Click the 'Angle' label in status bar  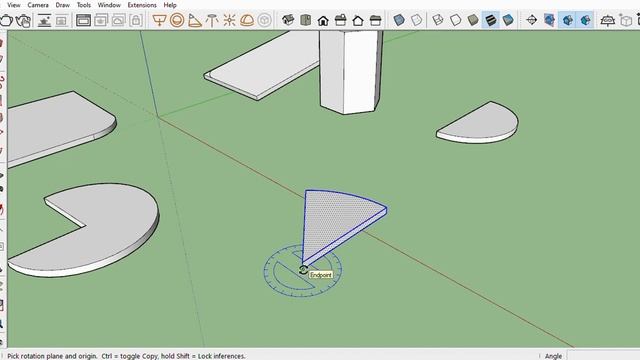[x=553, y=356]
